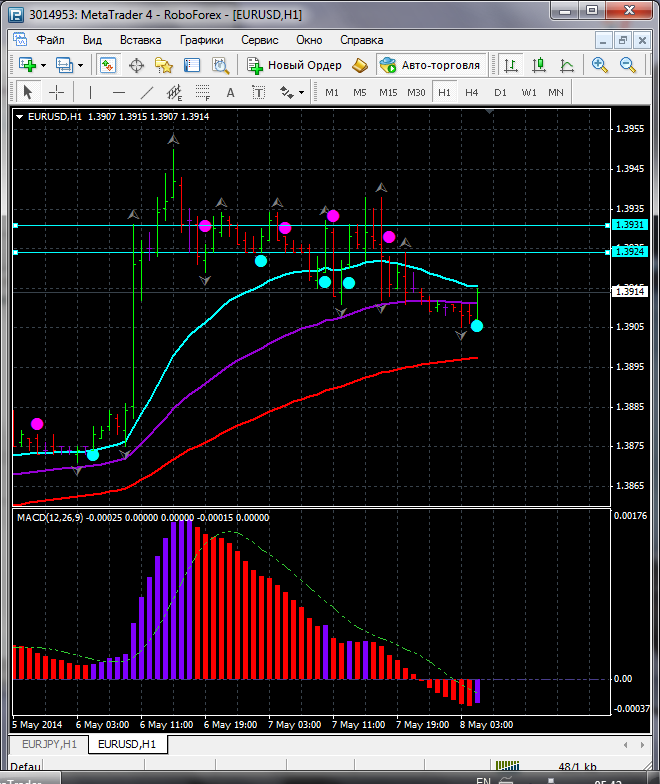The height and width of the screenshot is (784, 660).
Task: Click the zoom out magnifier icon
Action: [629, 65]
